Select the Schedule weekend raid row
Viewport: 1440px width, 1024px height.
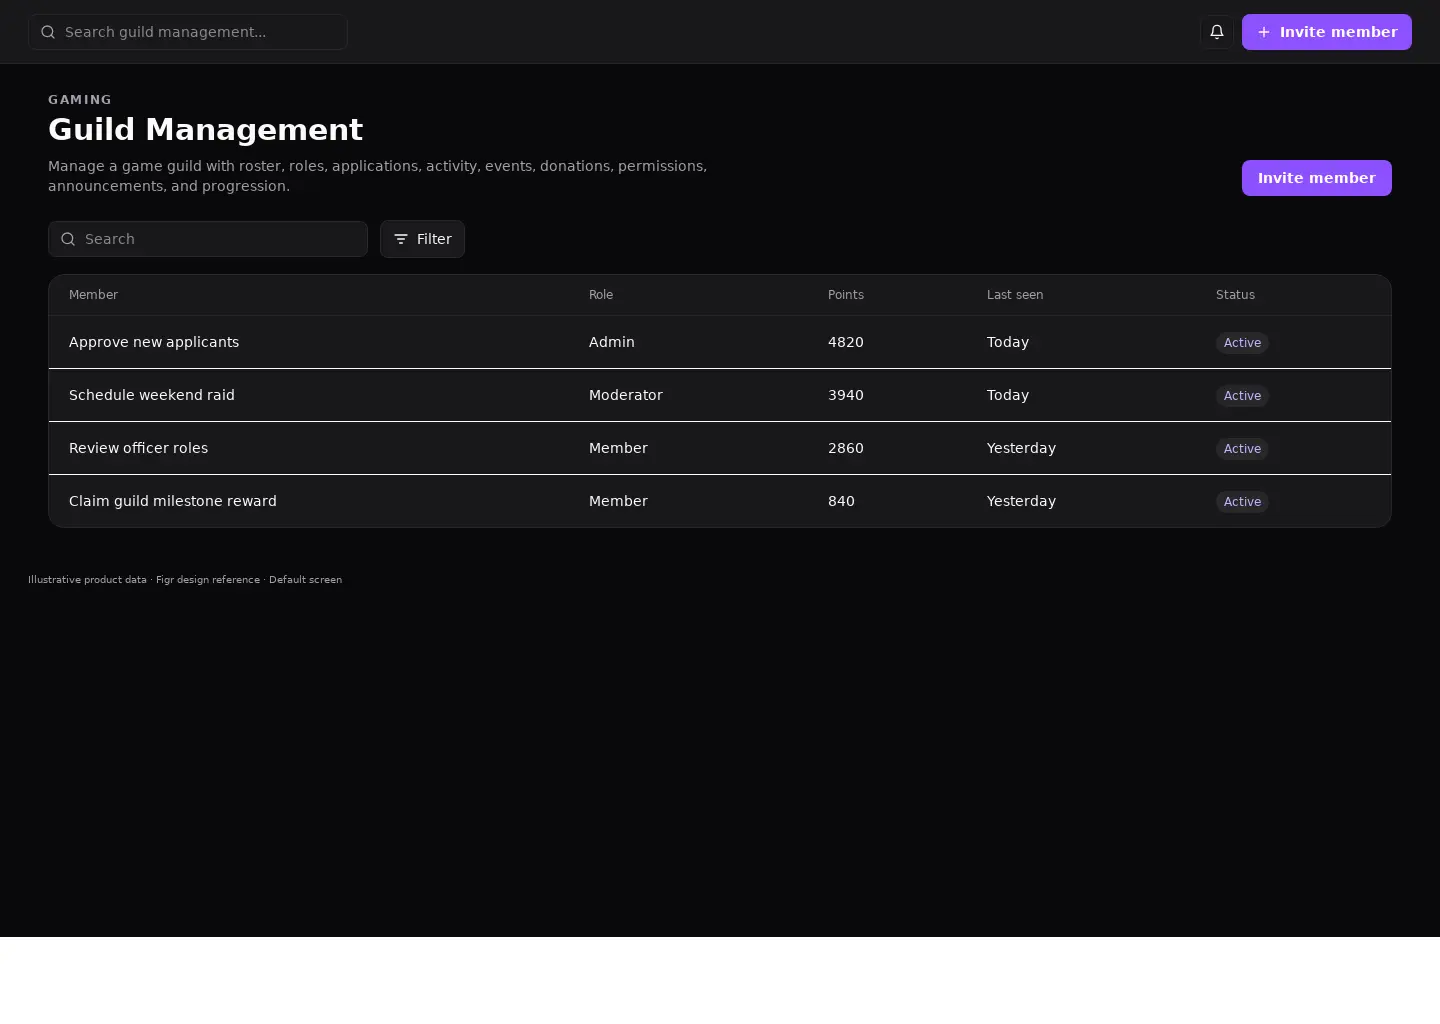coord(720,395)
